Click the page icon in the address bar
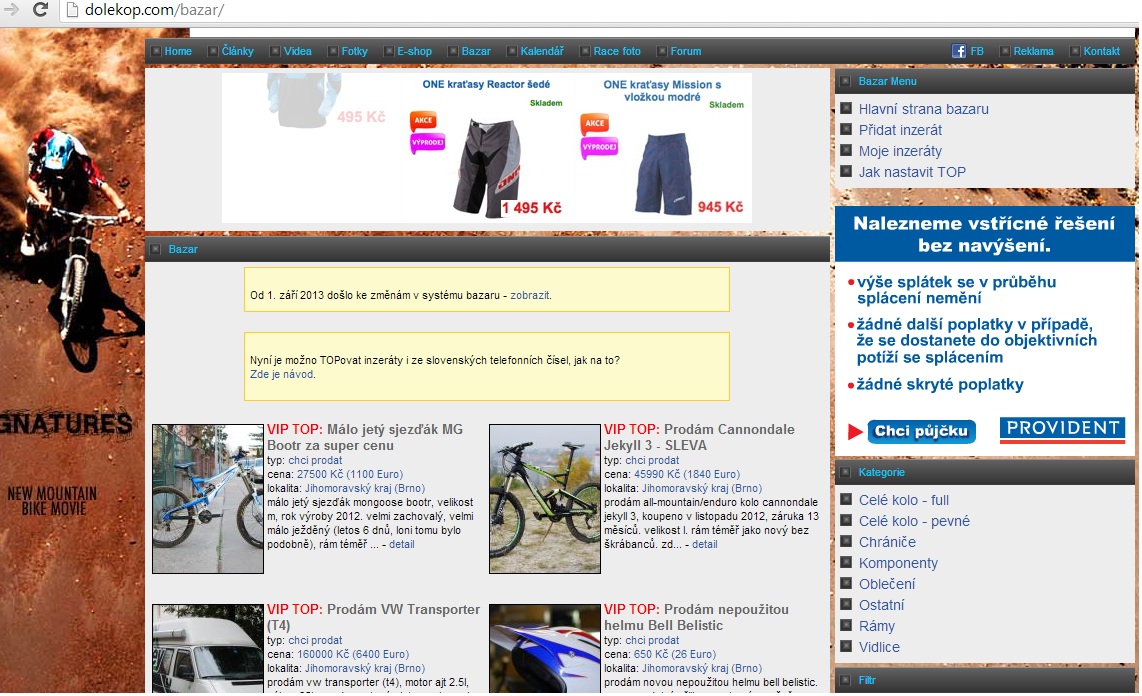This screenshot has height=696, width=1142. pos(71,11)
